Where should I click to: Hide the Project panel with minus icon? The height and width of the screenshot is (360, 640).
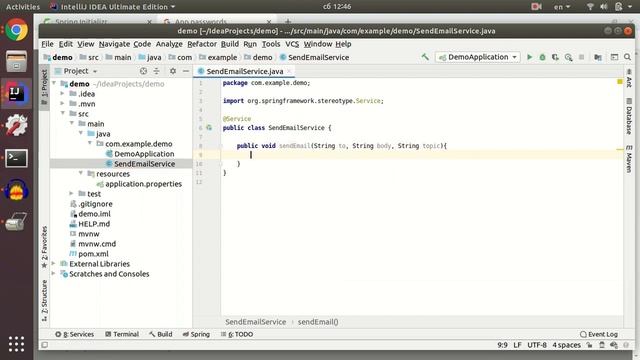click(x=186, y=71)
